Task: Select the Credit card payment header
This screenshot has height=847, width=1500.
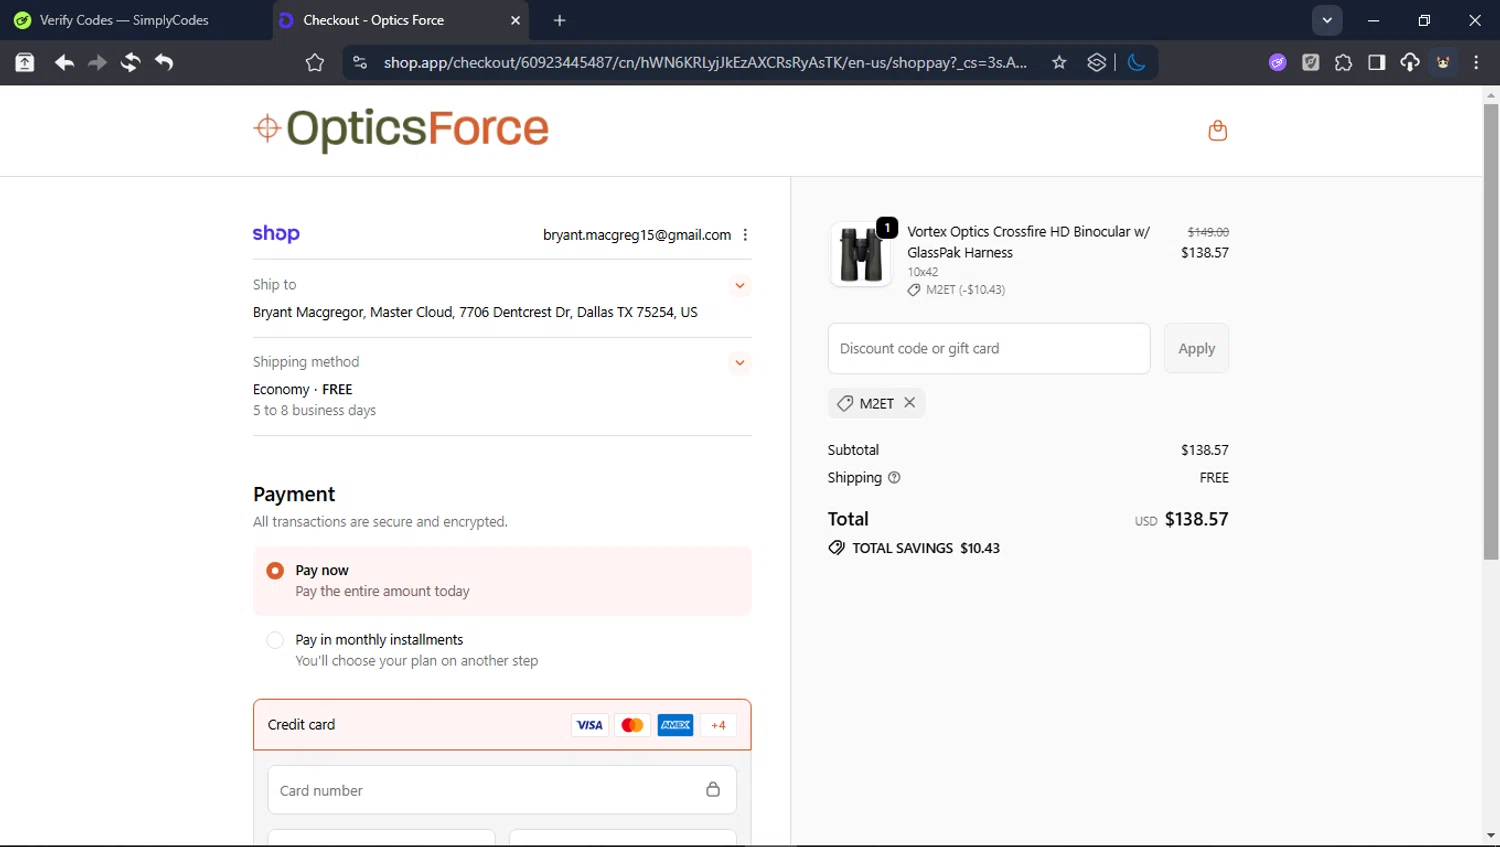Action: (502, 724)
